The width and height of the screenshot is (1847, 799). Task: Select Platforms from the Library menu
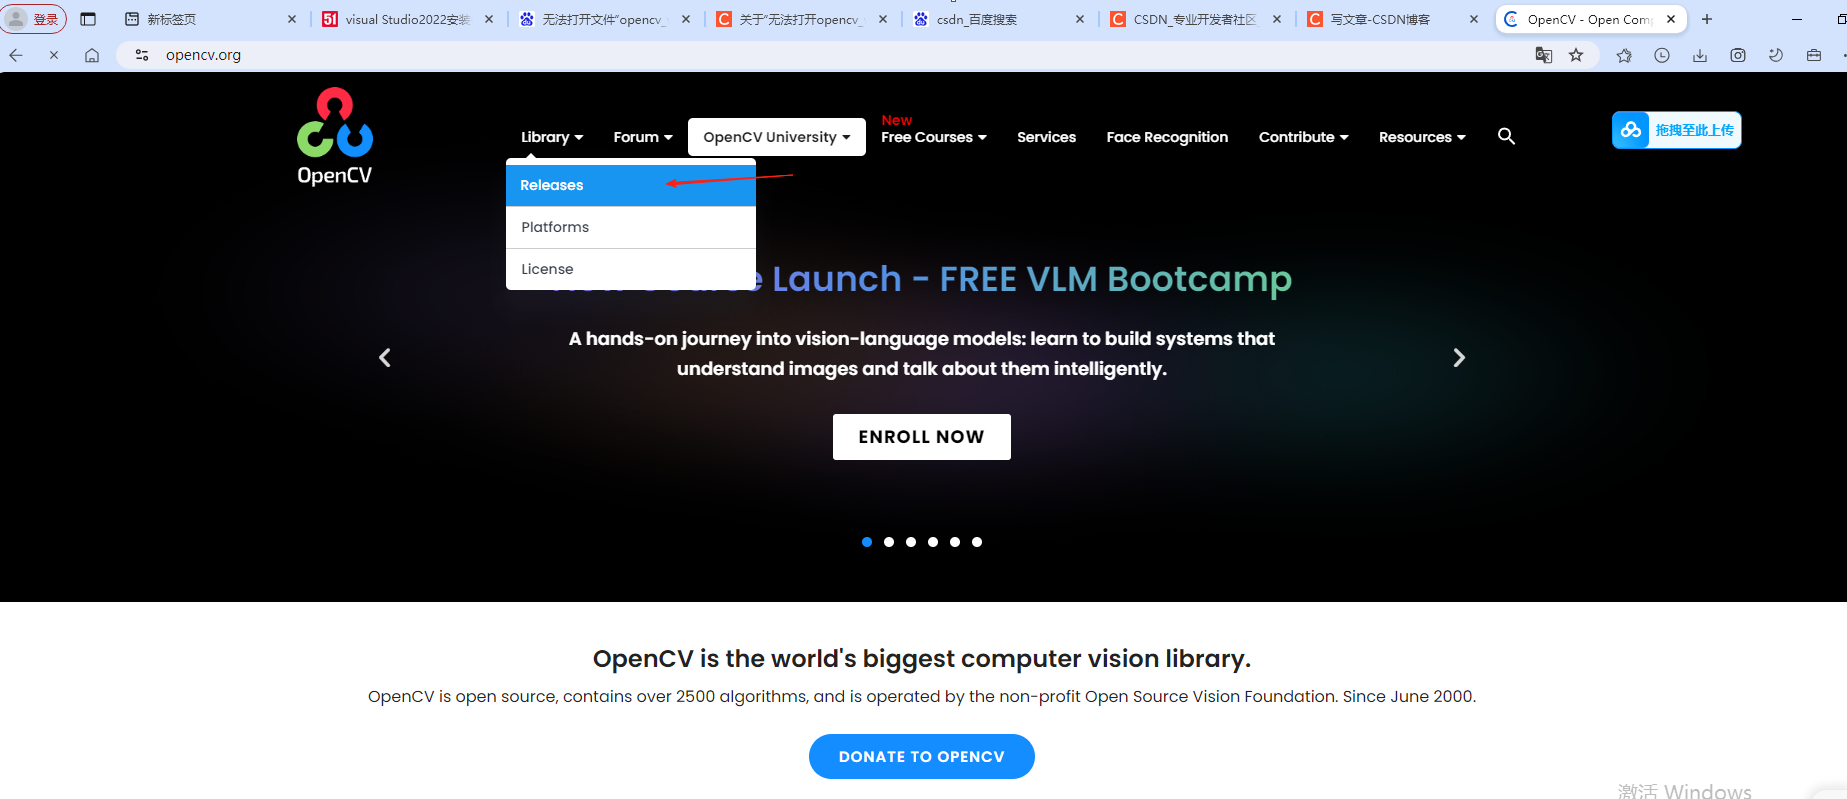[x=631, y=227]
